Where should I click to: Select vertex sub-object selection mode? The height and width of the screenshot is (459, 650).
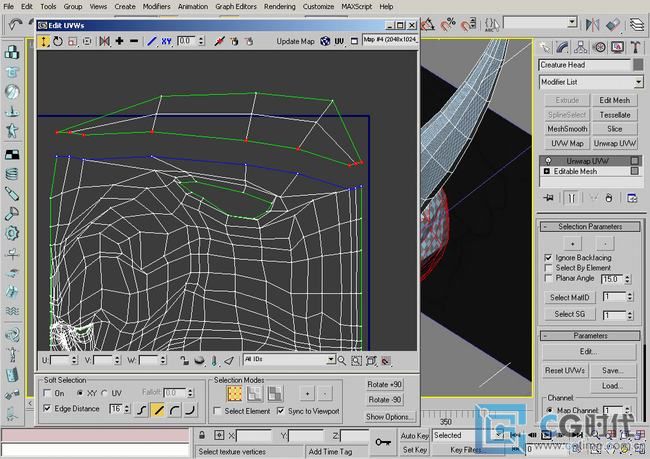tap(234, 393)
